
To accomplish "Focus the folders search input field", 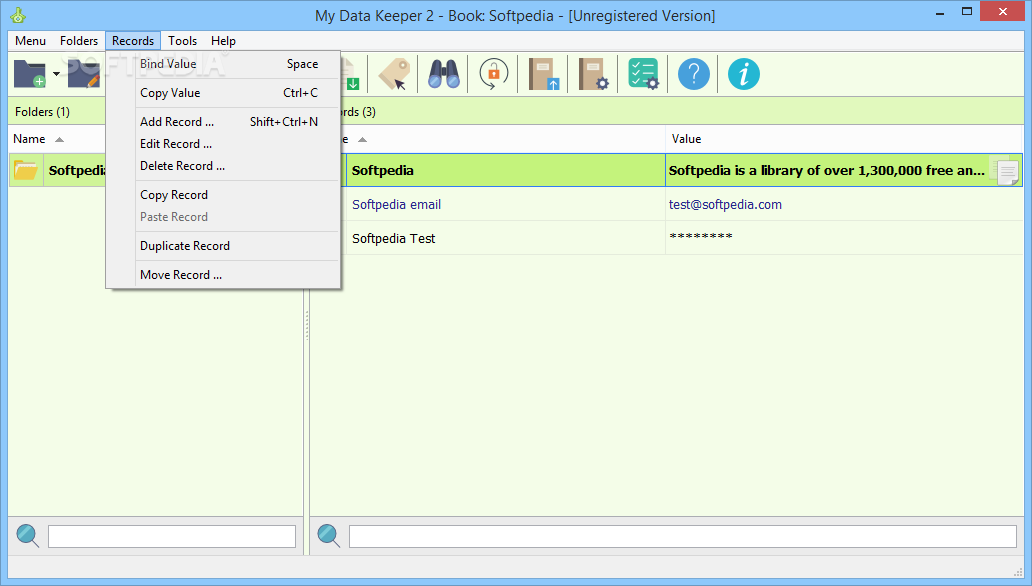I will pyautogui.click(x=172, y=537).
